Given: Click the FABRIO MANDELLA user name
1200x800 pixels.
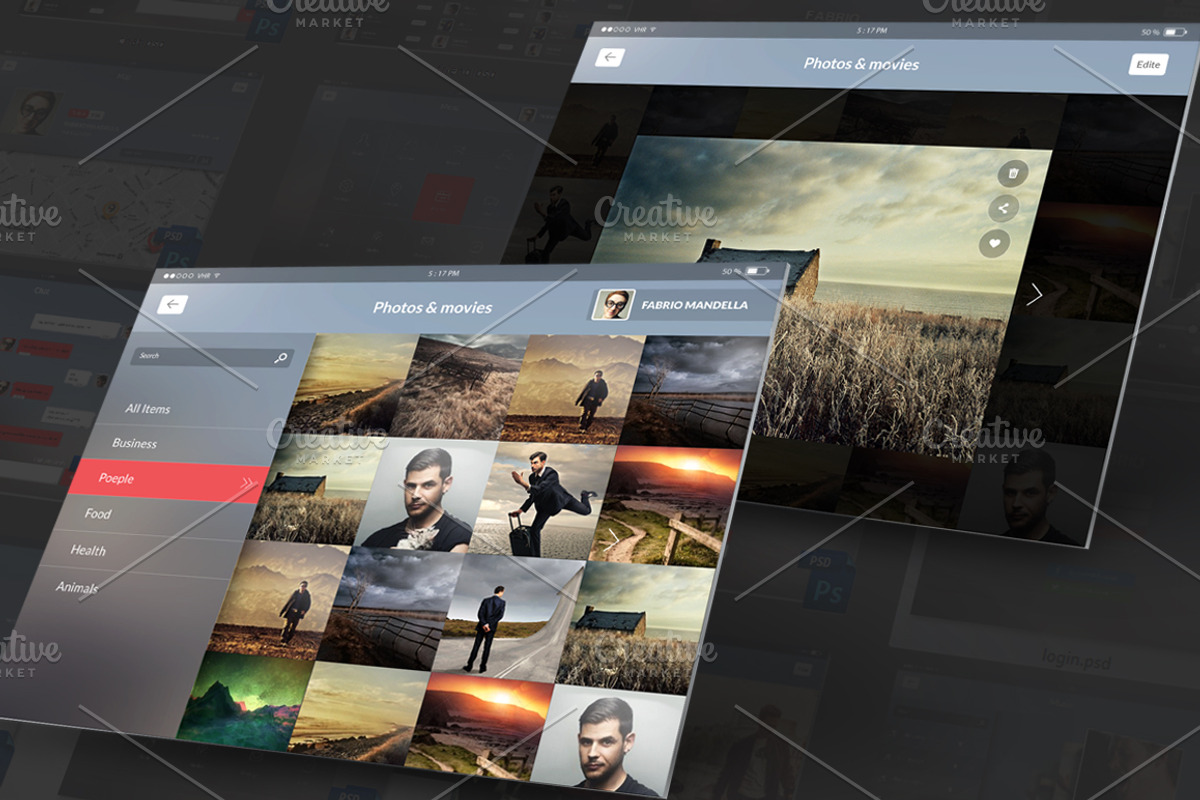Looking at the screenshot, I should 694,305.
